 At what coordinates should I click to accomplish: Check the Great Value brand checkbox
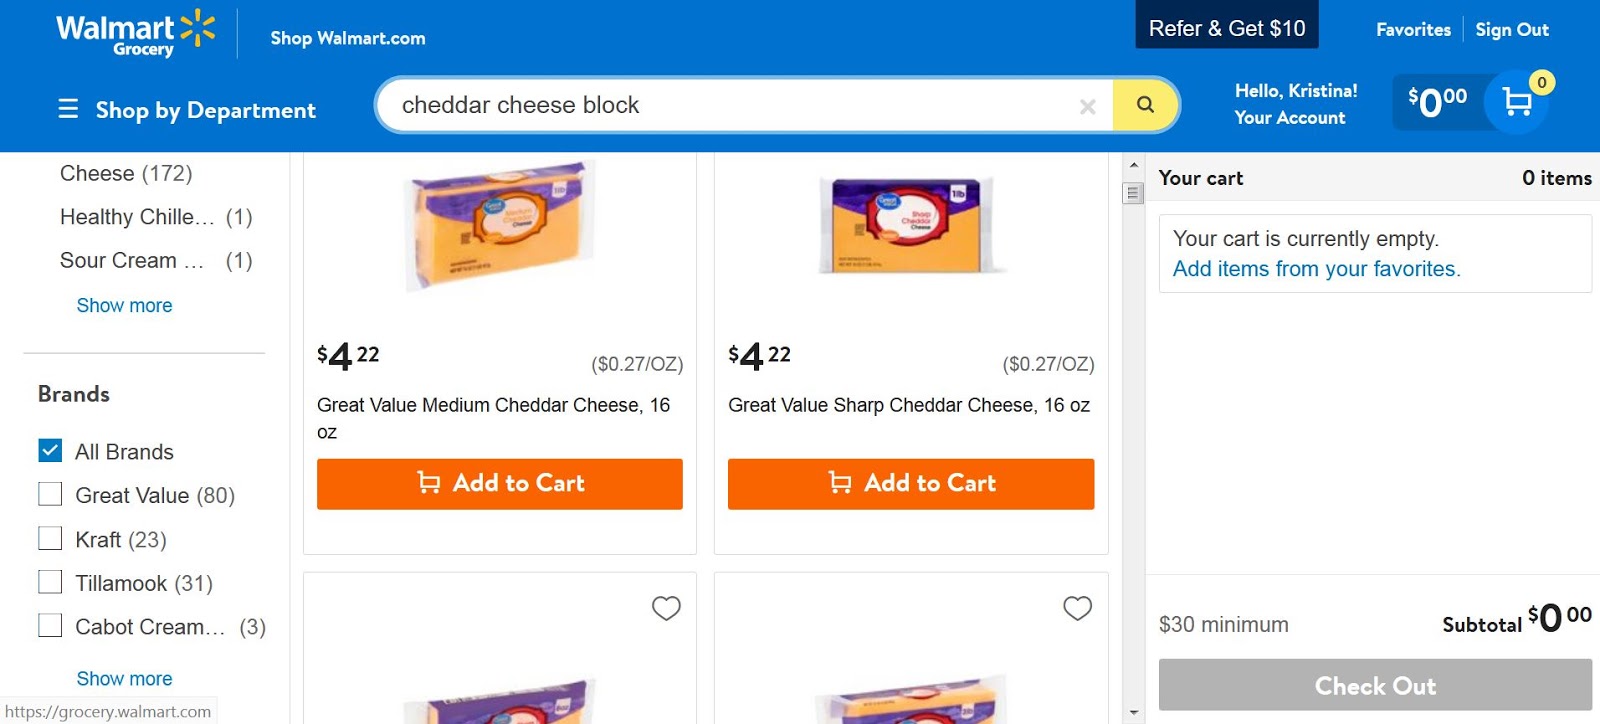50,495
